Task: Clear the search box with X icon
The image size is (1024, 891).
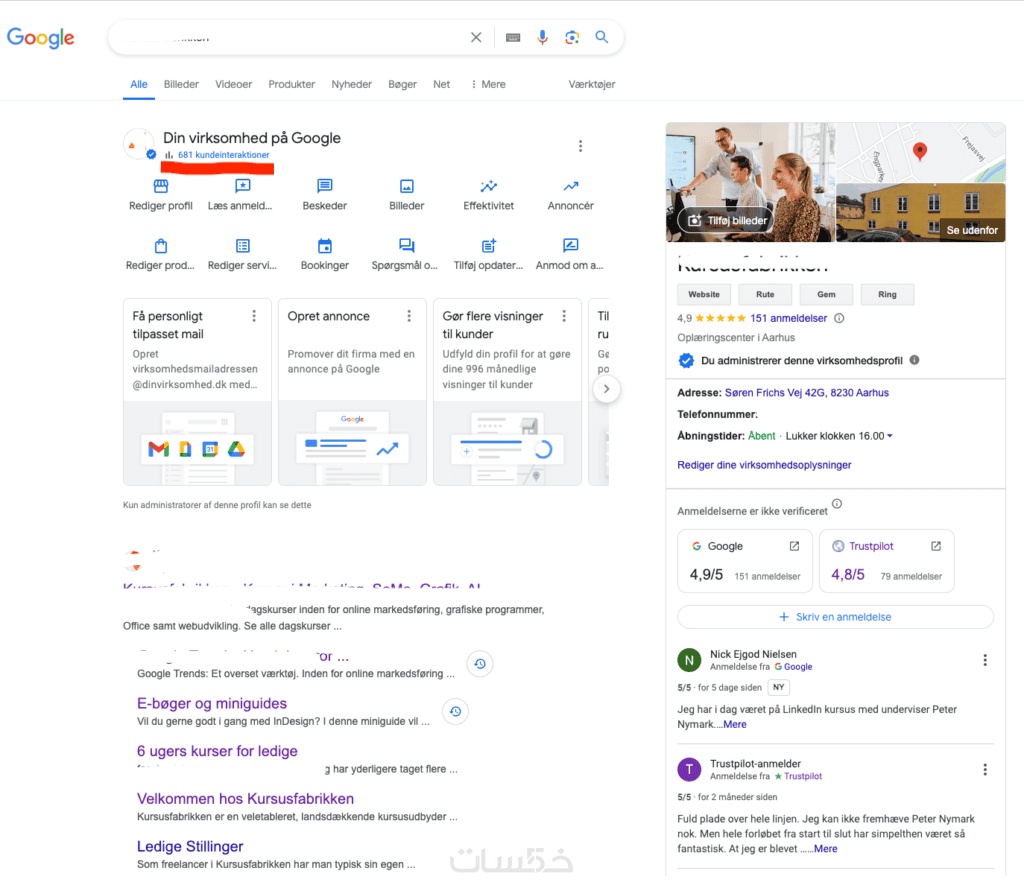Action: 476,37
